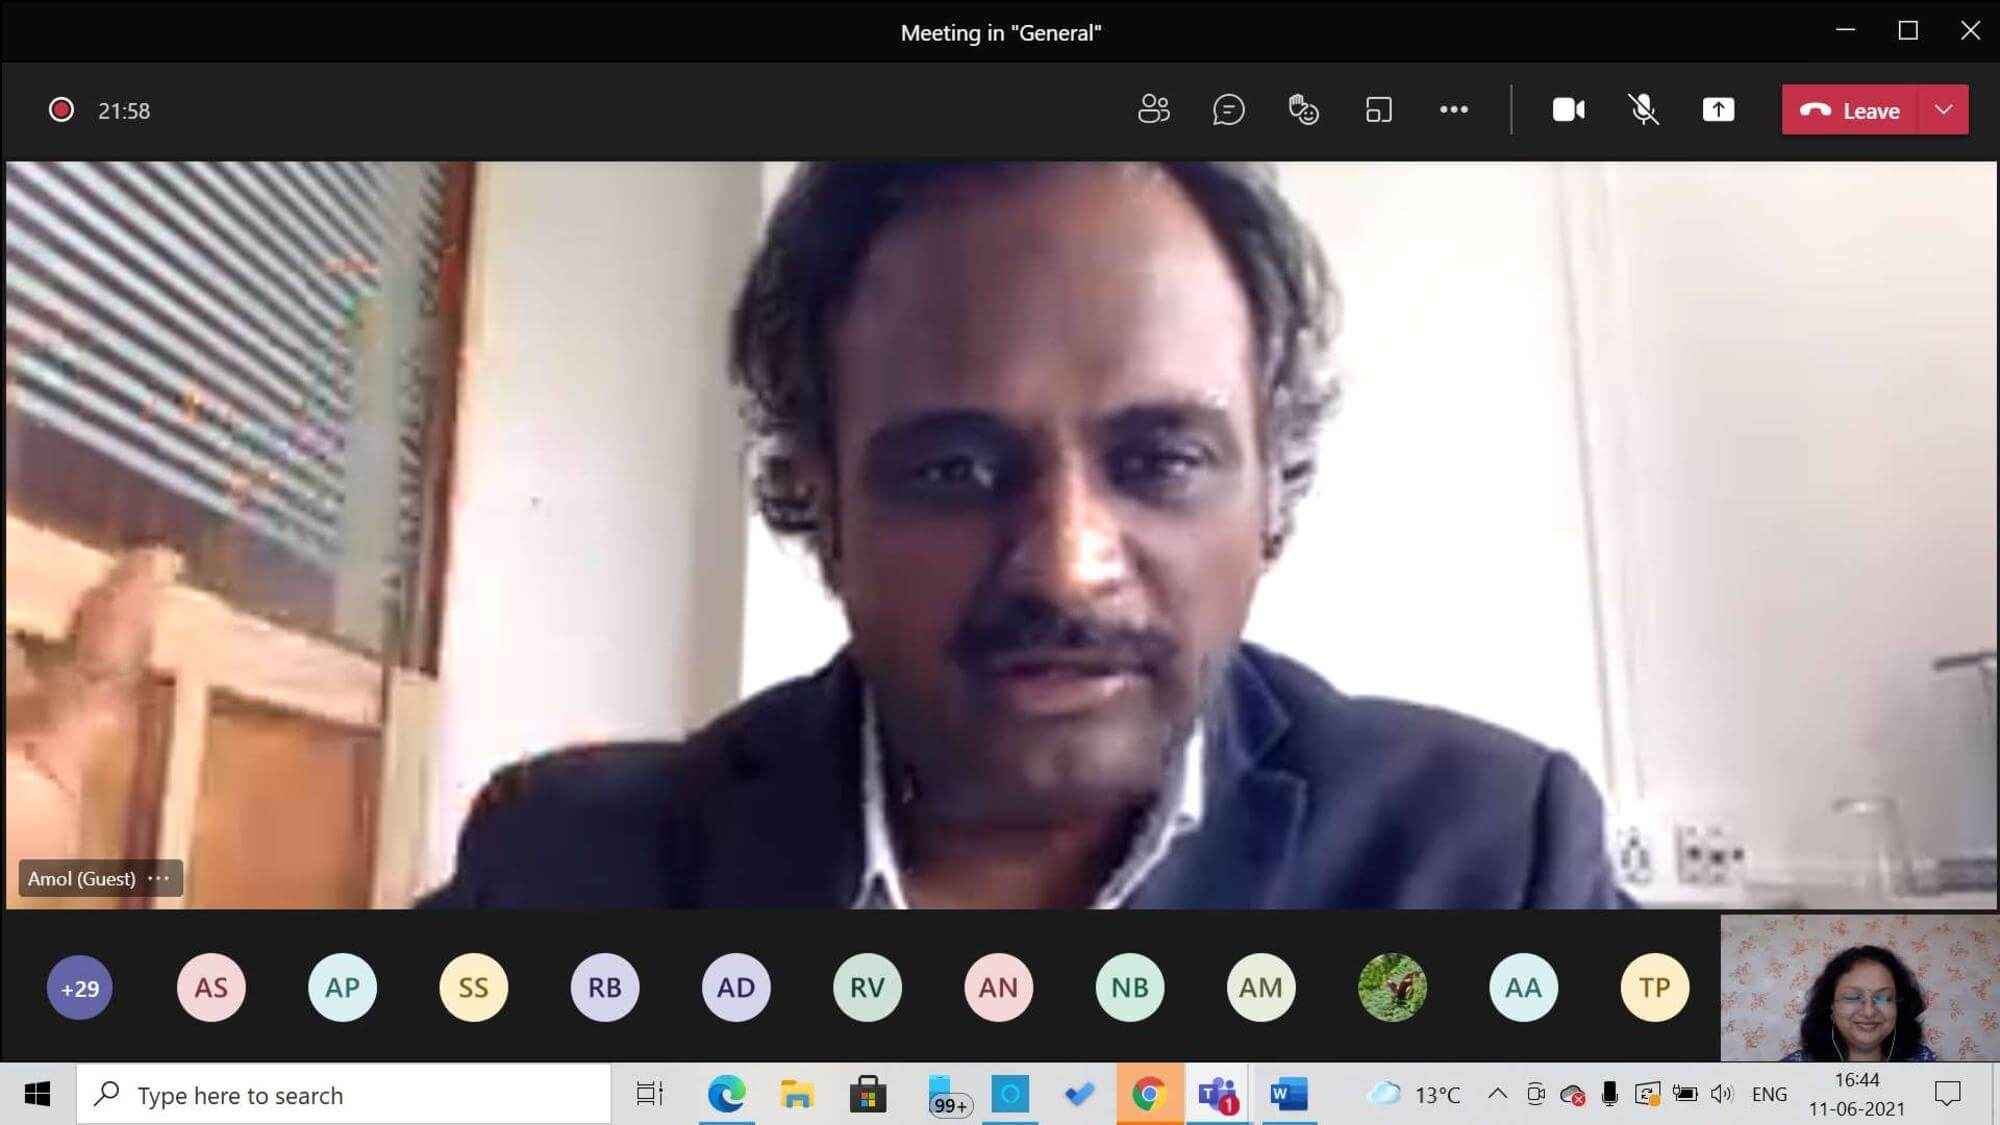This screenshot has height=1125, width=2000.
Task: Select the AS participant avatar
Action: click(x=211, y=988)
